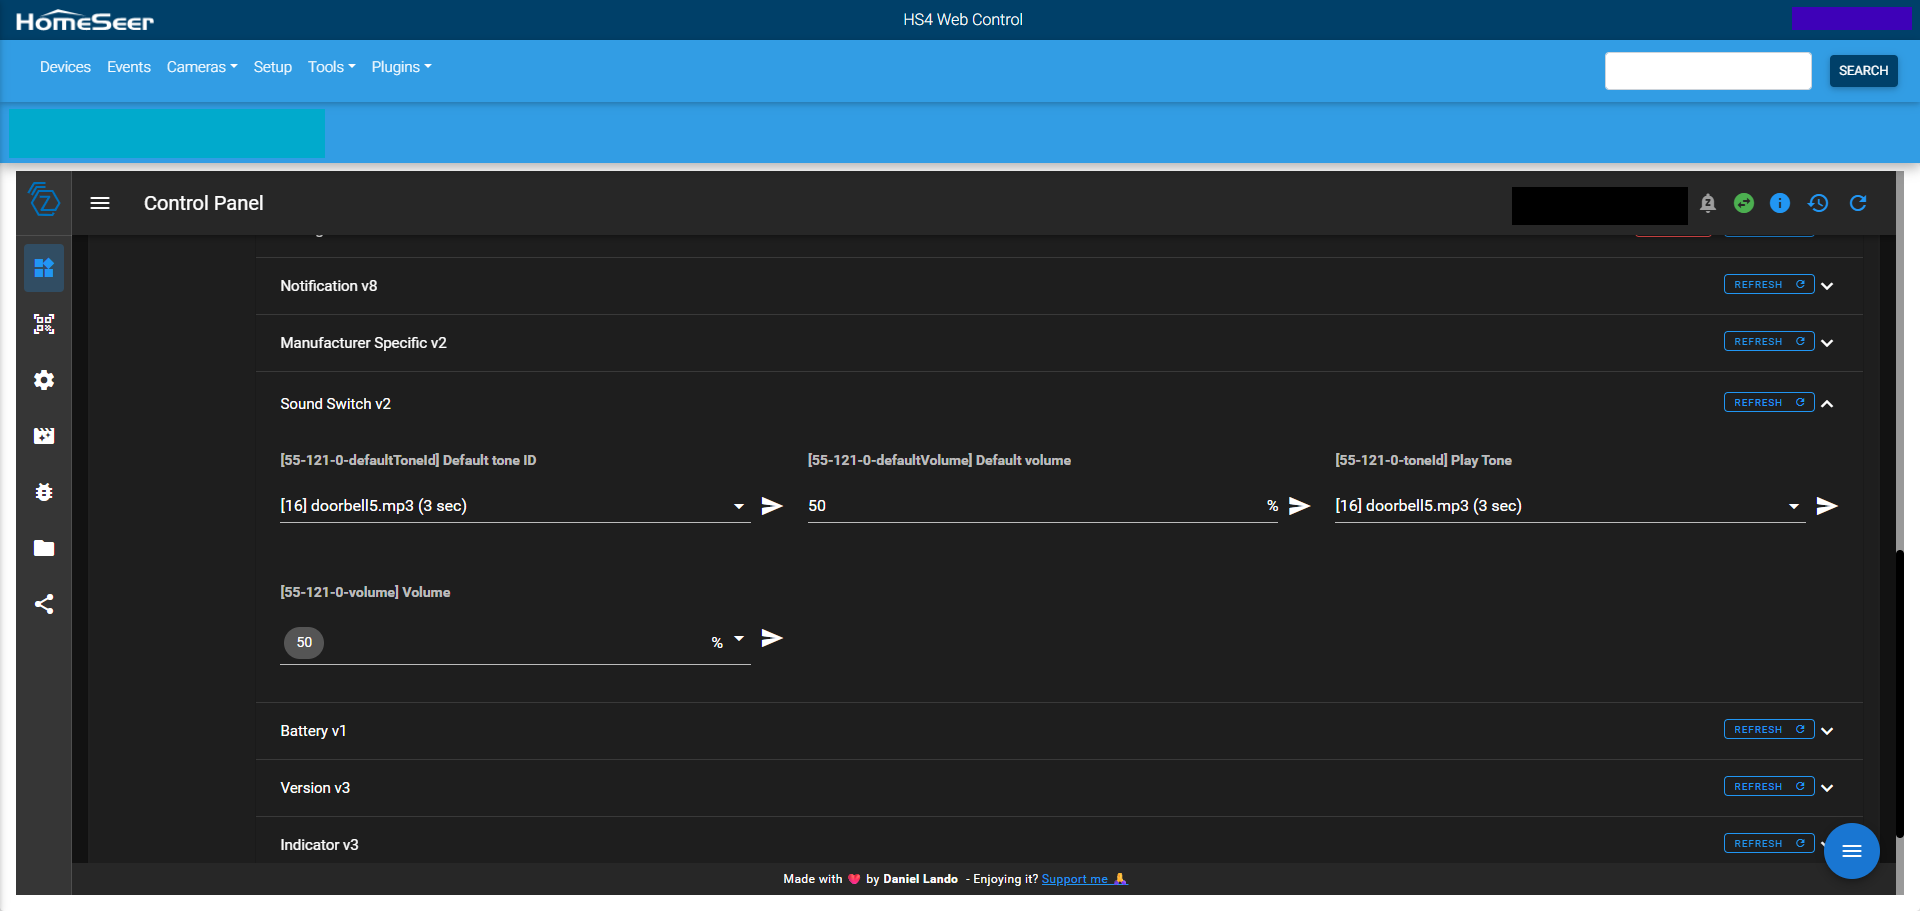Open the settings gear in sidebar

click(x=44, y=380)
